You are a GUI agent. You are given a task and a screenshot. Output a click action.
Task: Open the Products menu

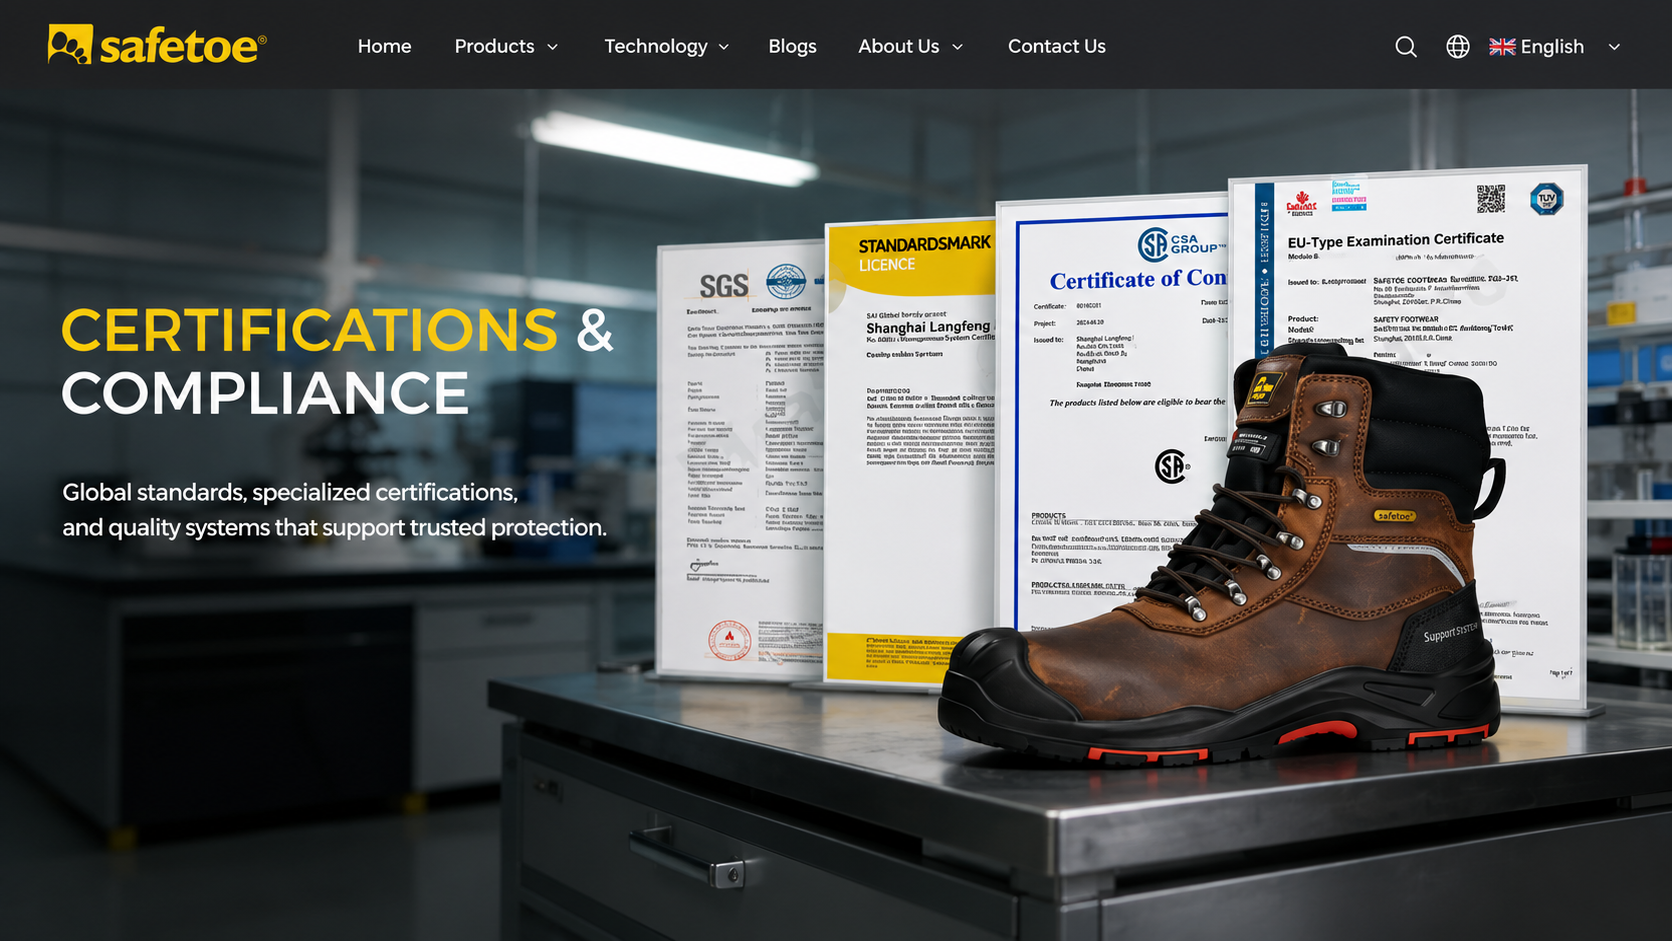[x=495, y=46]
